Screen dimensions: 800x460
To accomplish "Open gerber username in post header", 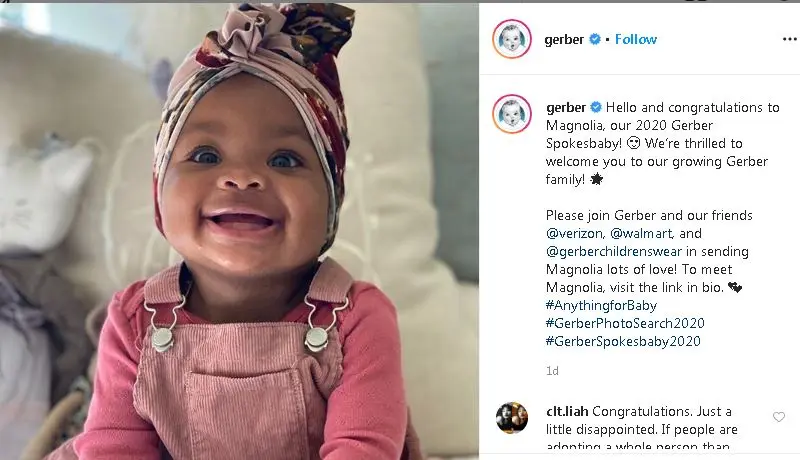I will 564,40.
